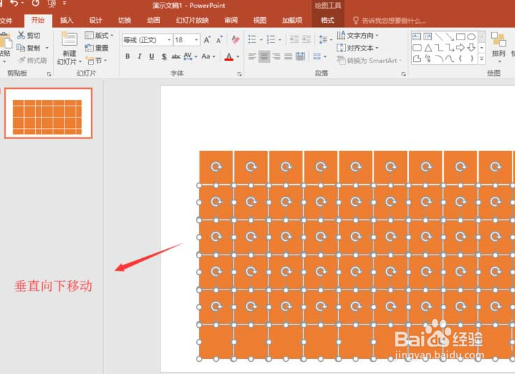Click the Tell Me search box (告诉我您想要做什么)
The height and width of the screenshot is (374, 515).
point(390,21)
